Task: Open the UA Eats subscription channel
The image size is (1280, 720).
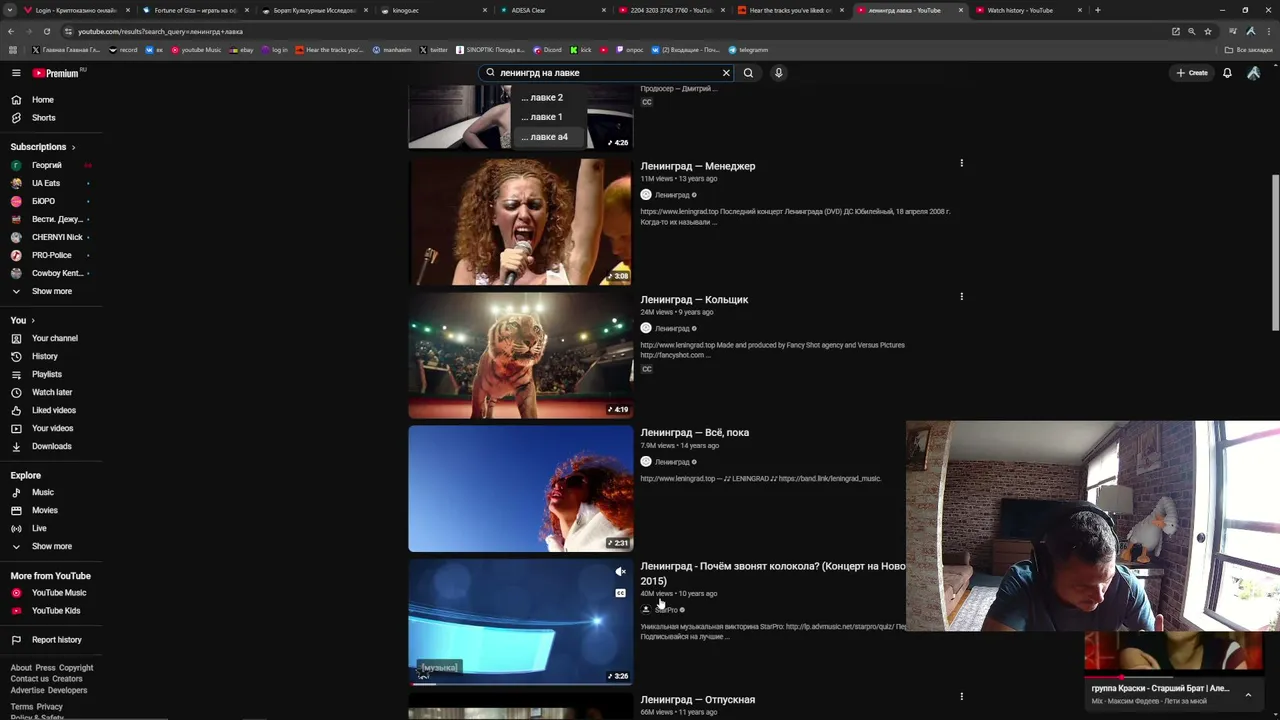Action: tap(46, 183)
